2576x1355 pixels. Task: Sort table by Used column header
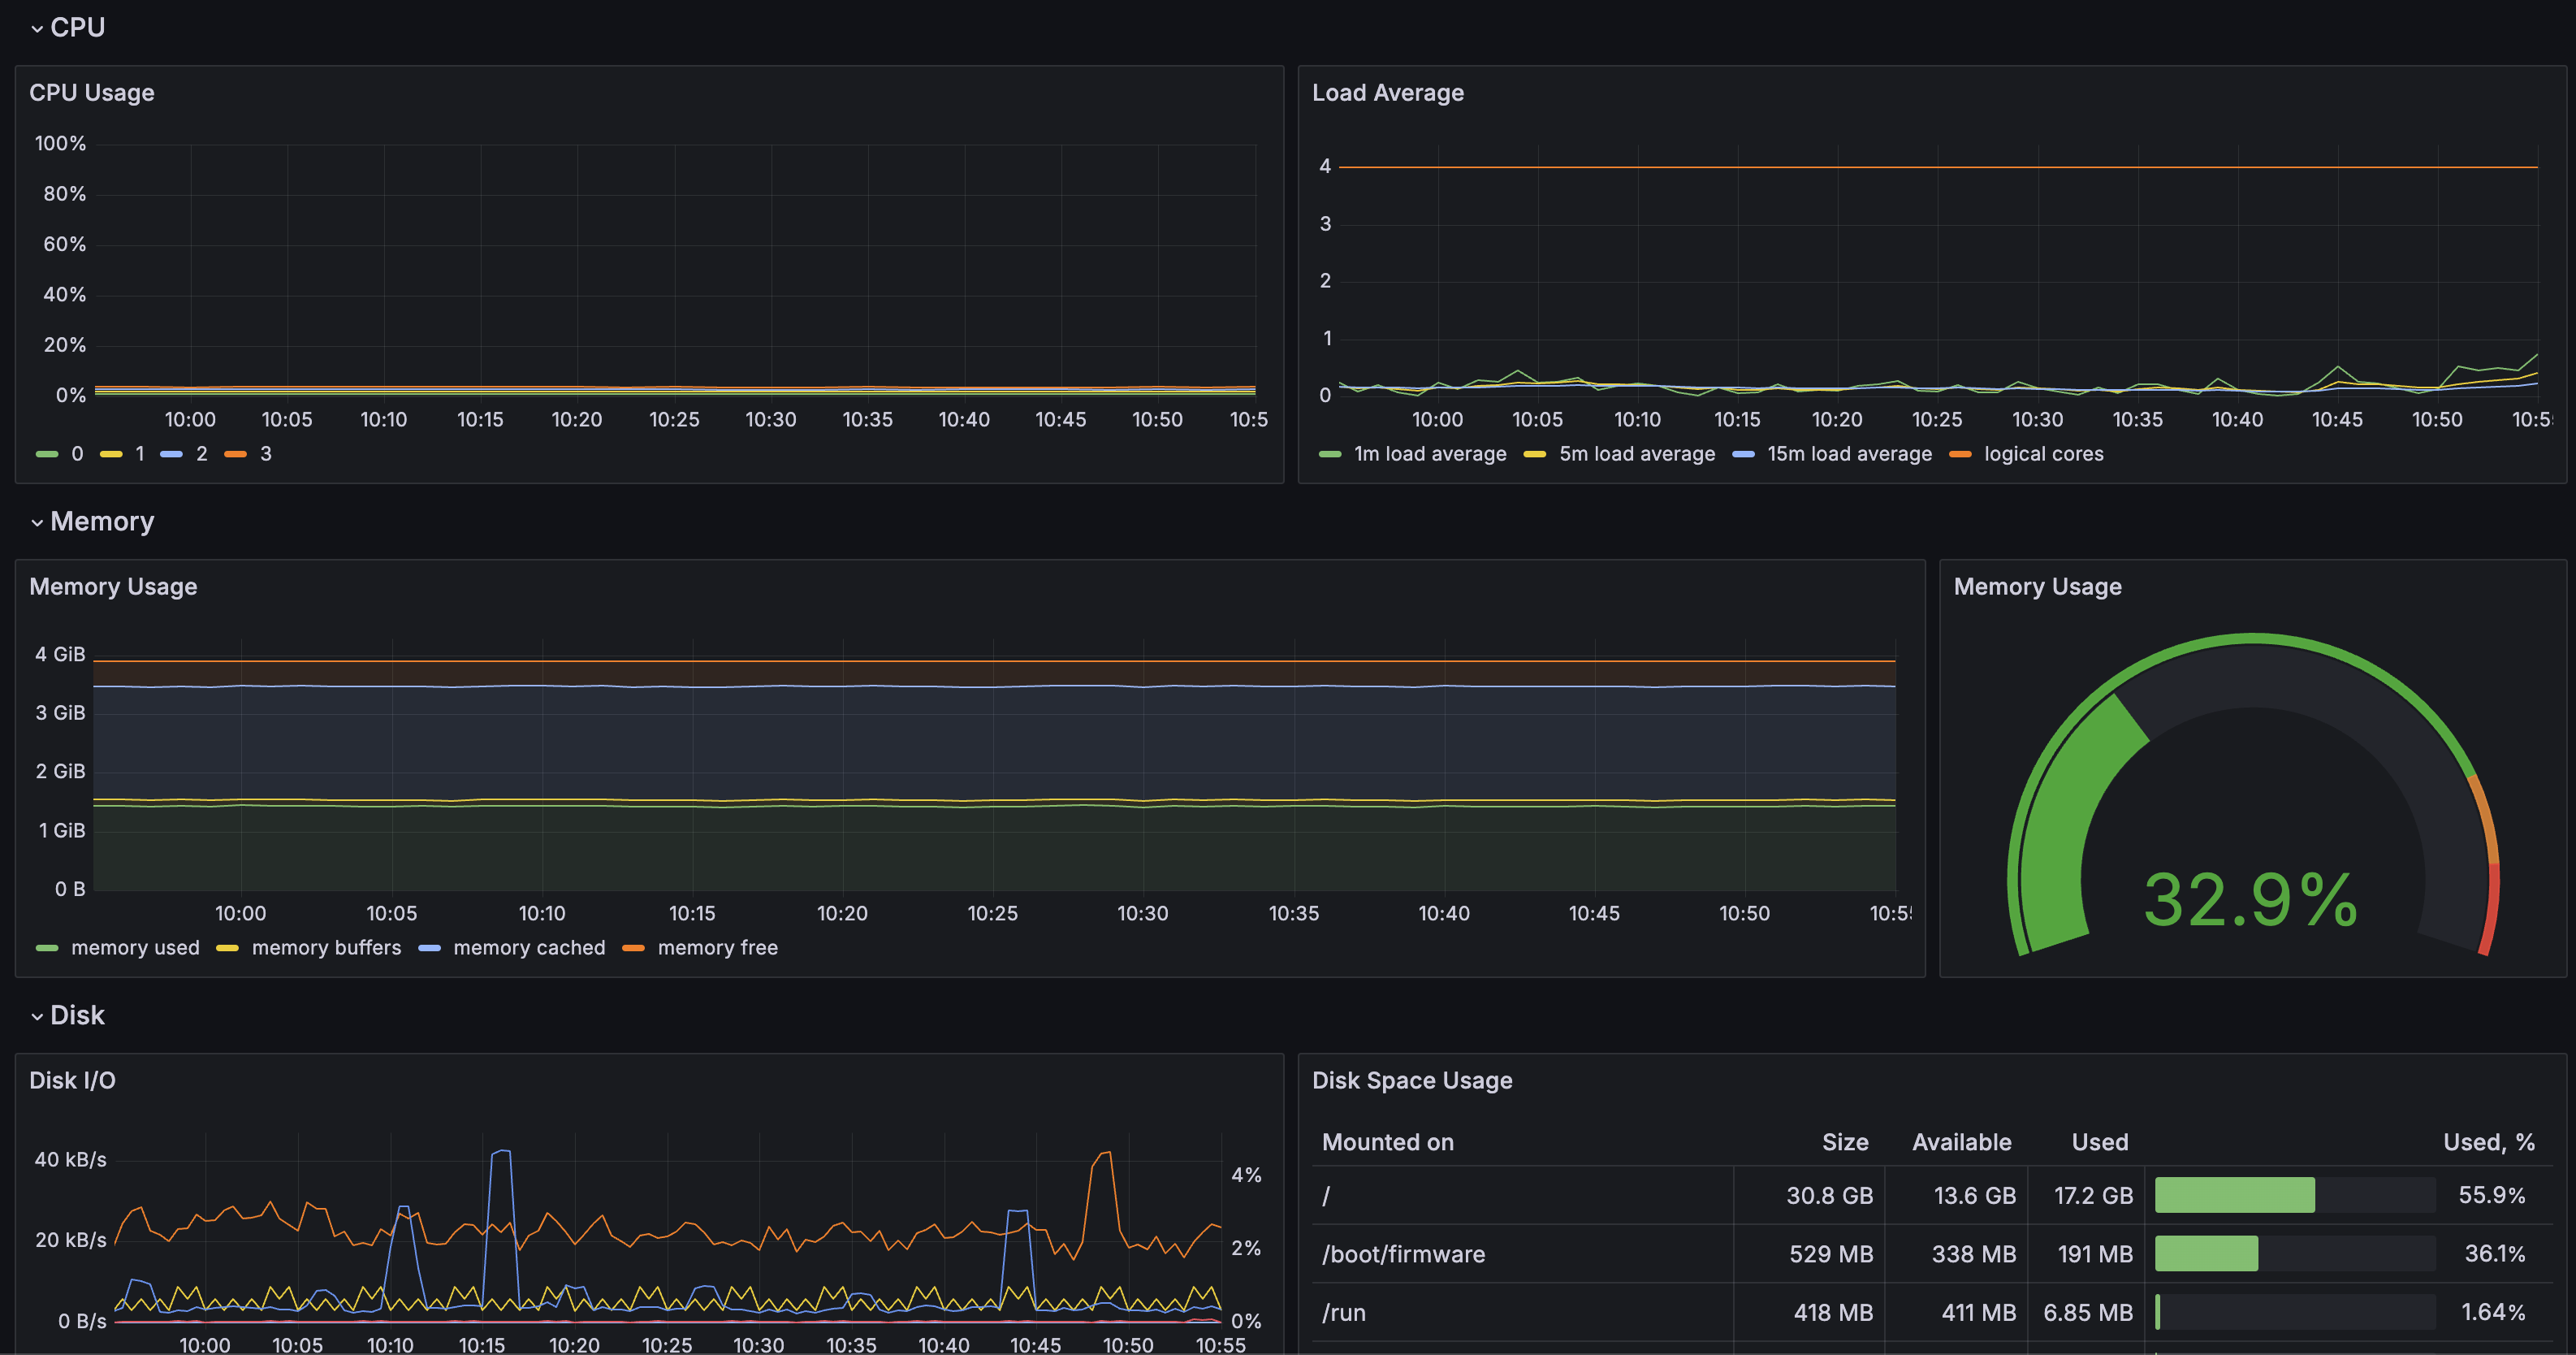2099,1142
